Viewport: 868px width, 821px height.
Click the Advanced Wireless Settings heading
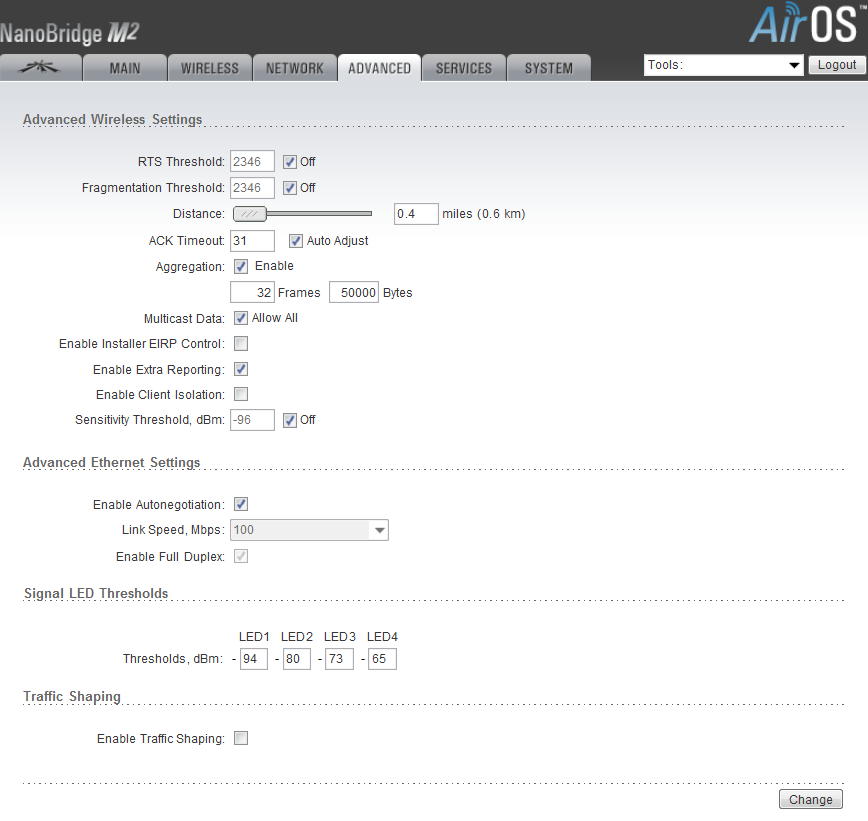[112, 120]
